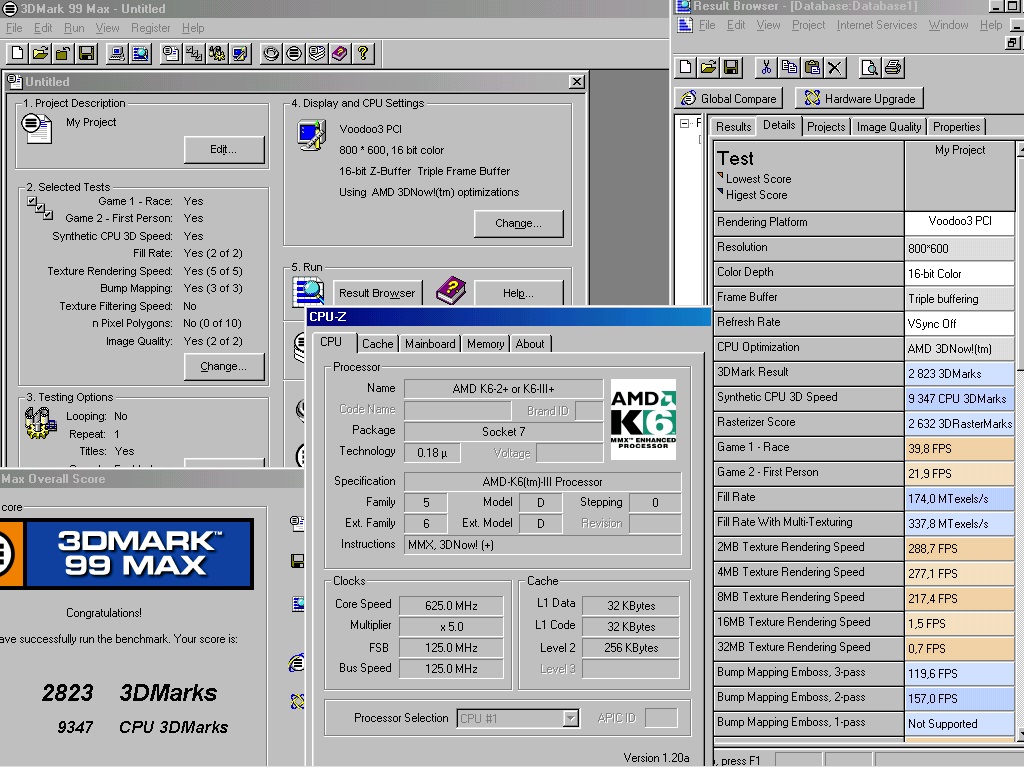This screenshot has width=1024, height=768.
Task: Click the Result Browser magnifier icon in Run section
Action: click(x=308, y=291)
